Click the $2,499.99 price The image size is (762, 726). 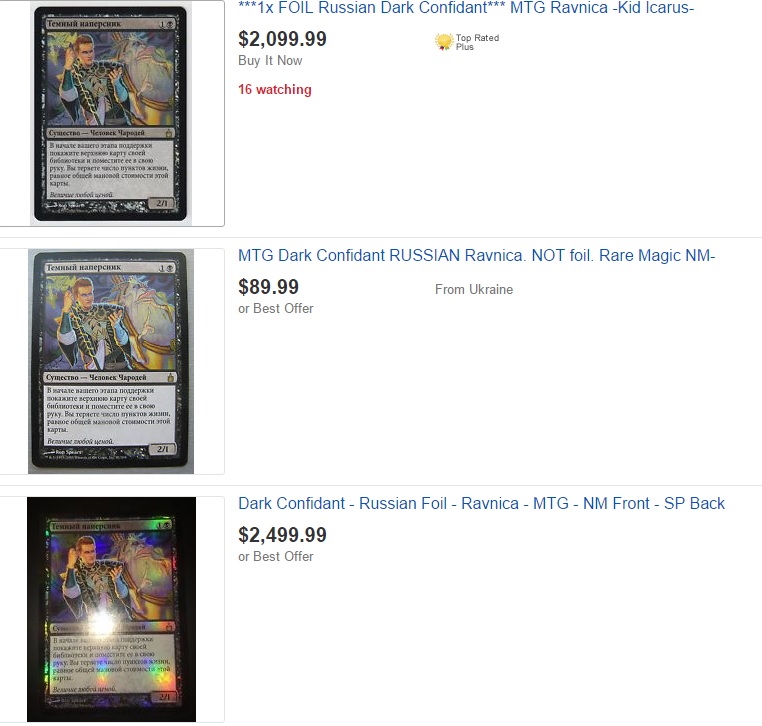[282, 535]
